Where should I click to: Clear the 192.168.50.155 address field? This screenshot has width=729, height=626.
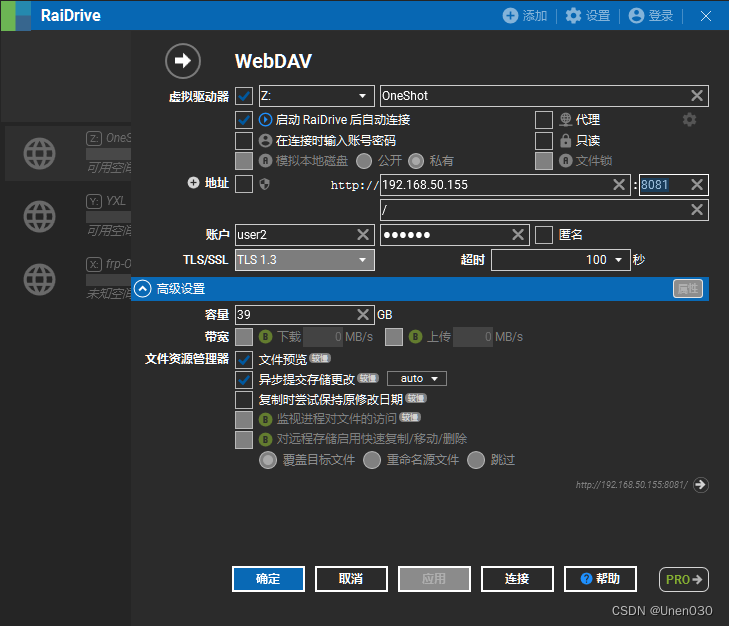618,185
